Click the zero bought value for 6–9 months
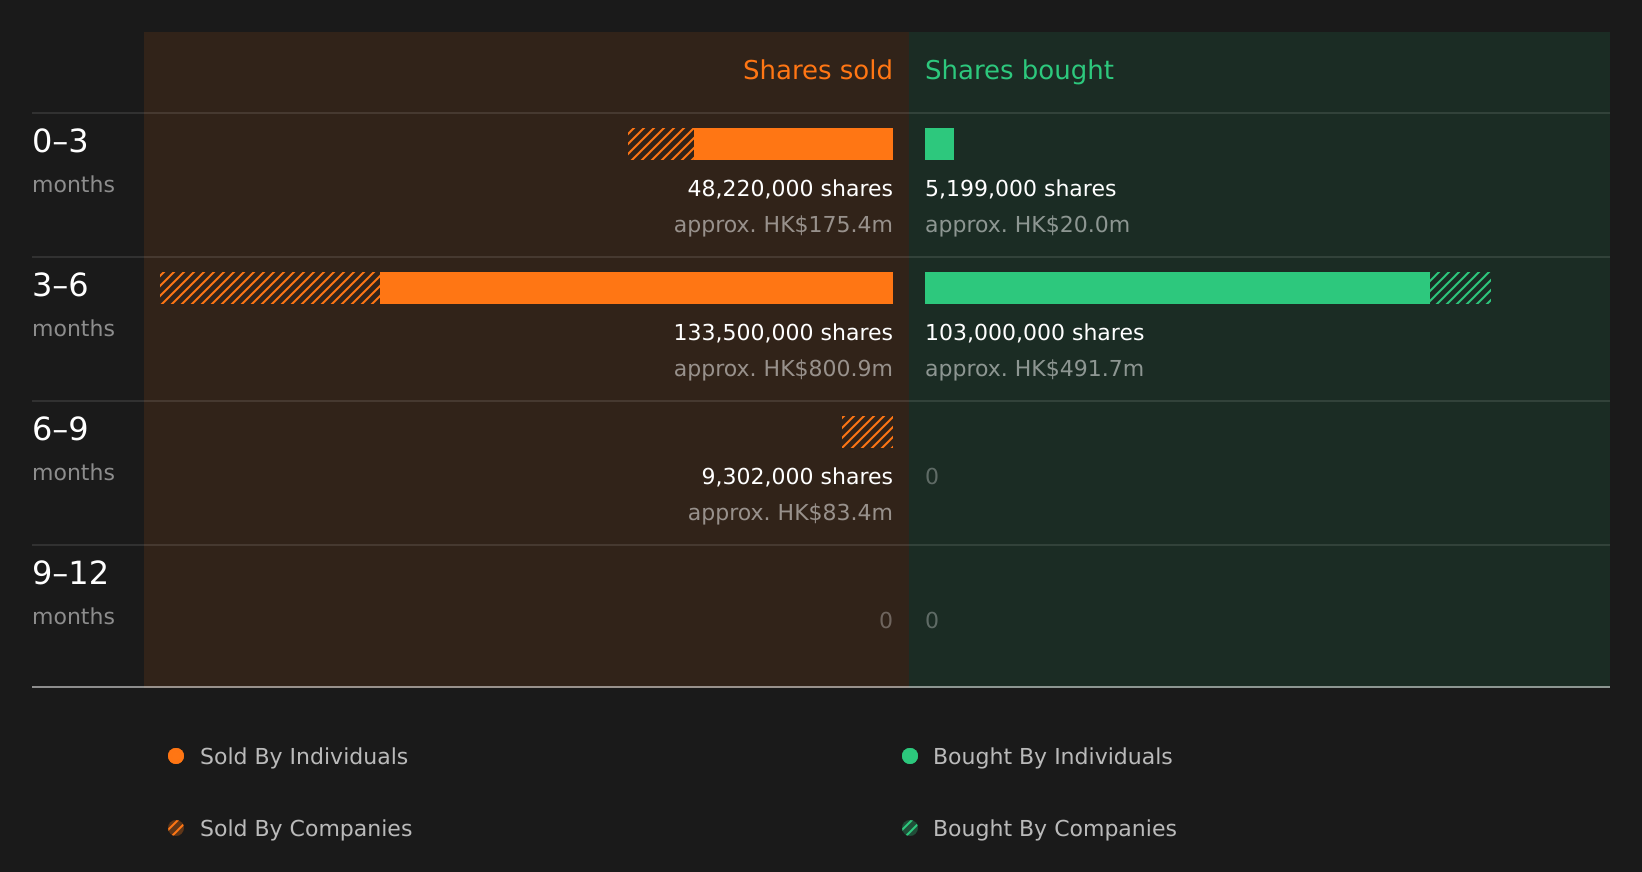This screenshot has height=872, width=1642. point(932,477)
